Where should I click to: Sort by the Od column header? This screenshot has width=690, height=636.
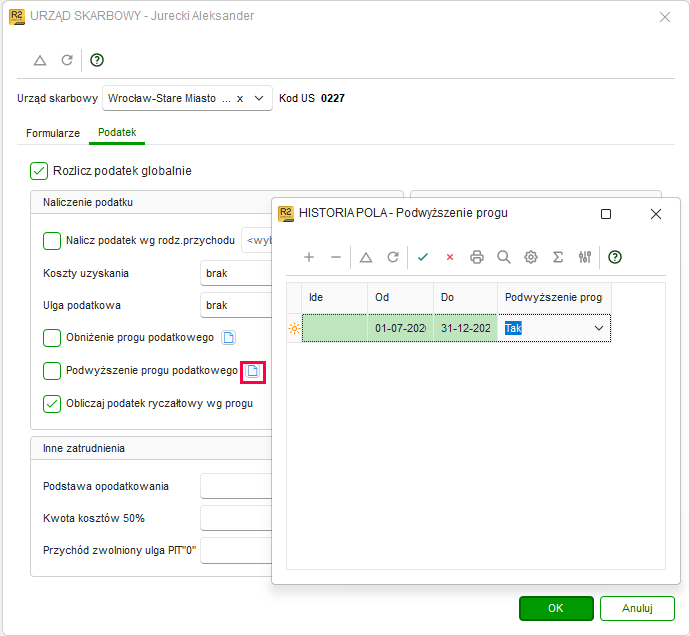(400, 298)
